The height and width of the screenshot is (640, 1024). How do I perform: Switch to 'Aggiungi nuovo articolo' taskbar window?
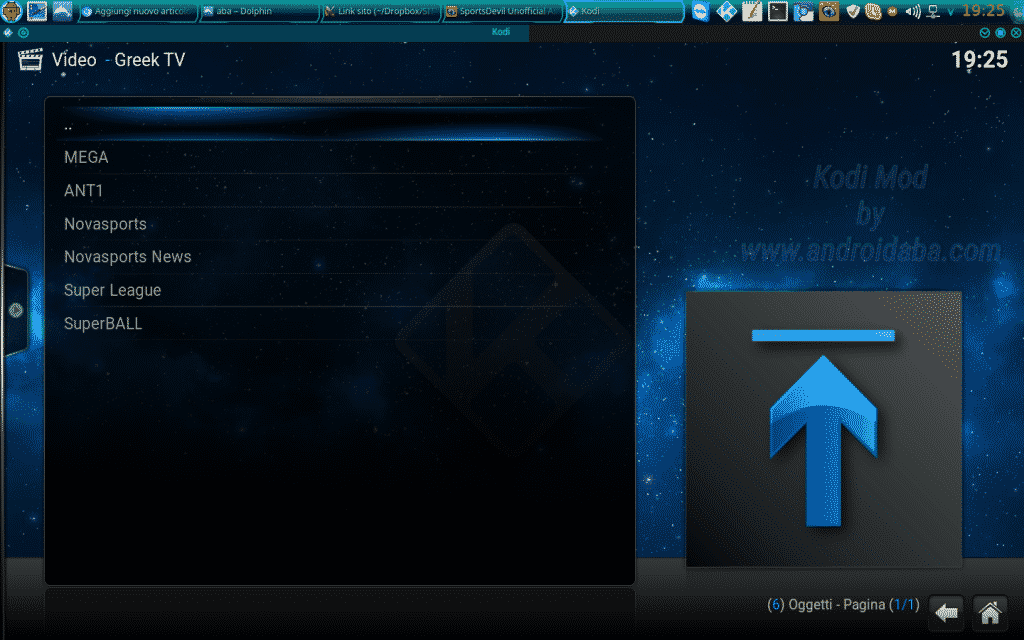[x=138, y=11]
